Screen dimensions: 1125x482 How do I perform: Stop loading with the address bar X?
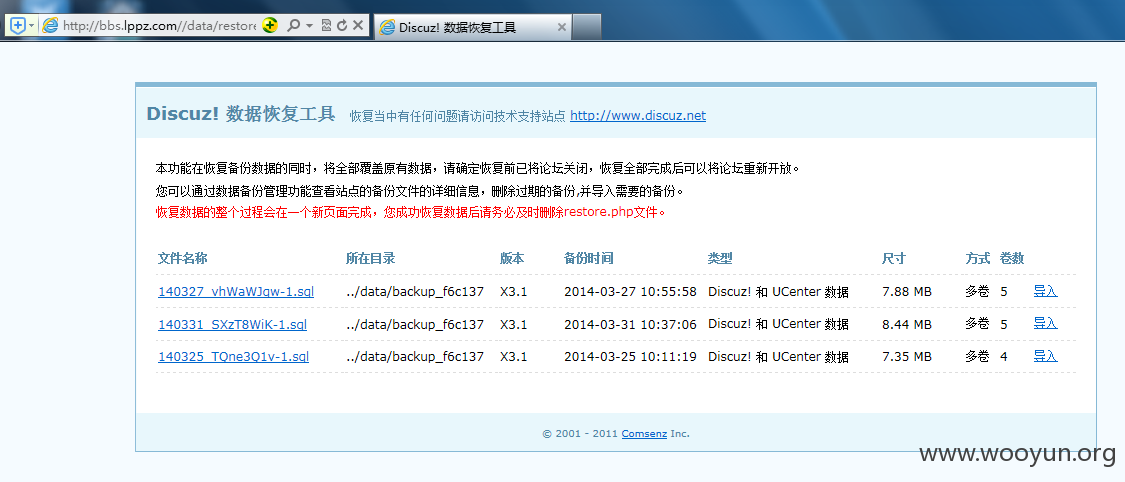click(358, 26)
